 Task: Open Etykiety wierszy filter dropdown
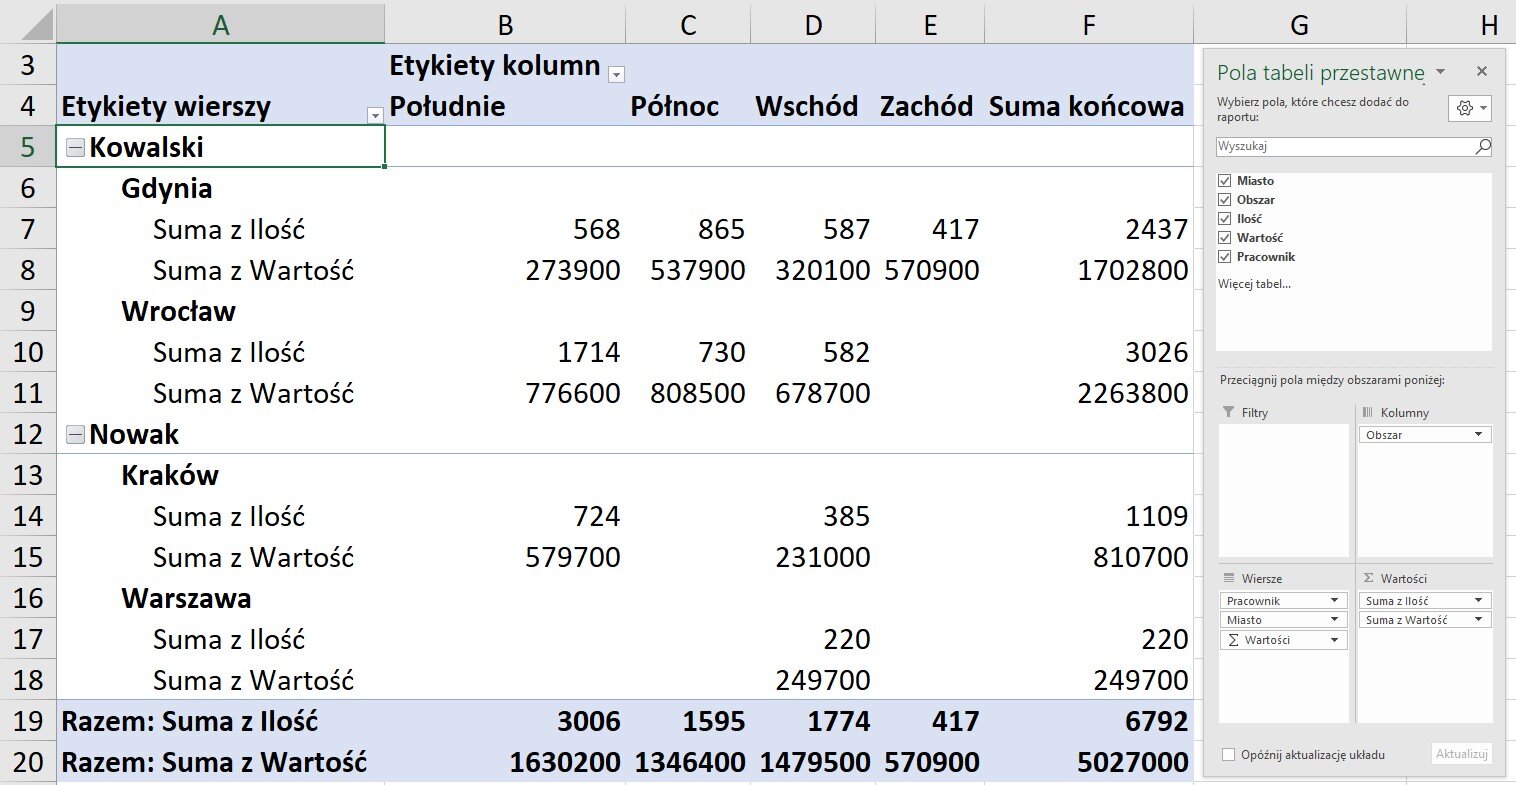coord(375,115)
